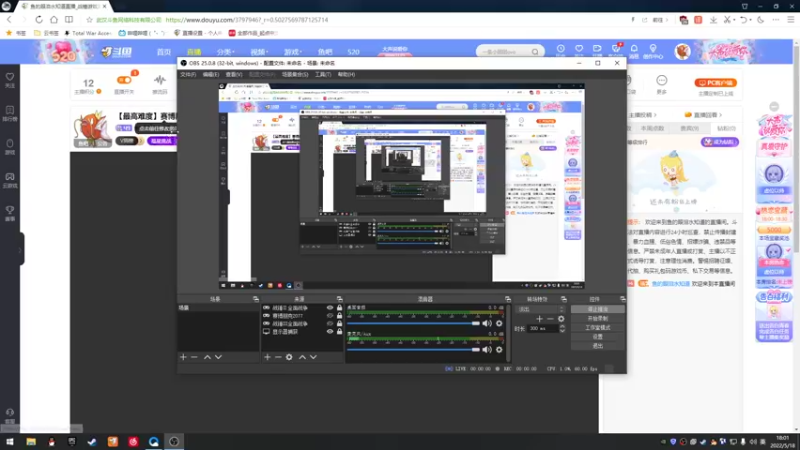Move source up arrow in Sources panel
800x450 pixels.
tap(302, 357)
